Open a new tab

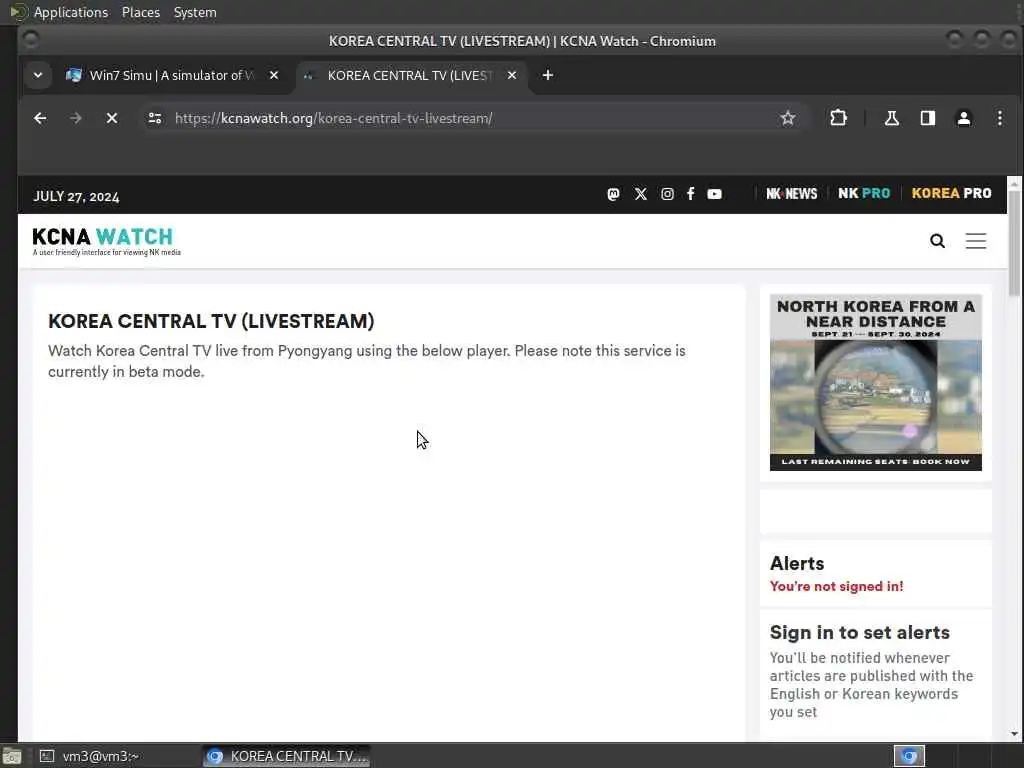click(x=548, y=75)
